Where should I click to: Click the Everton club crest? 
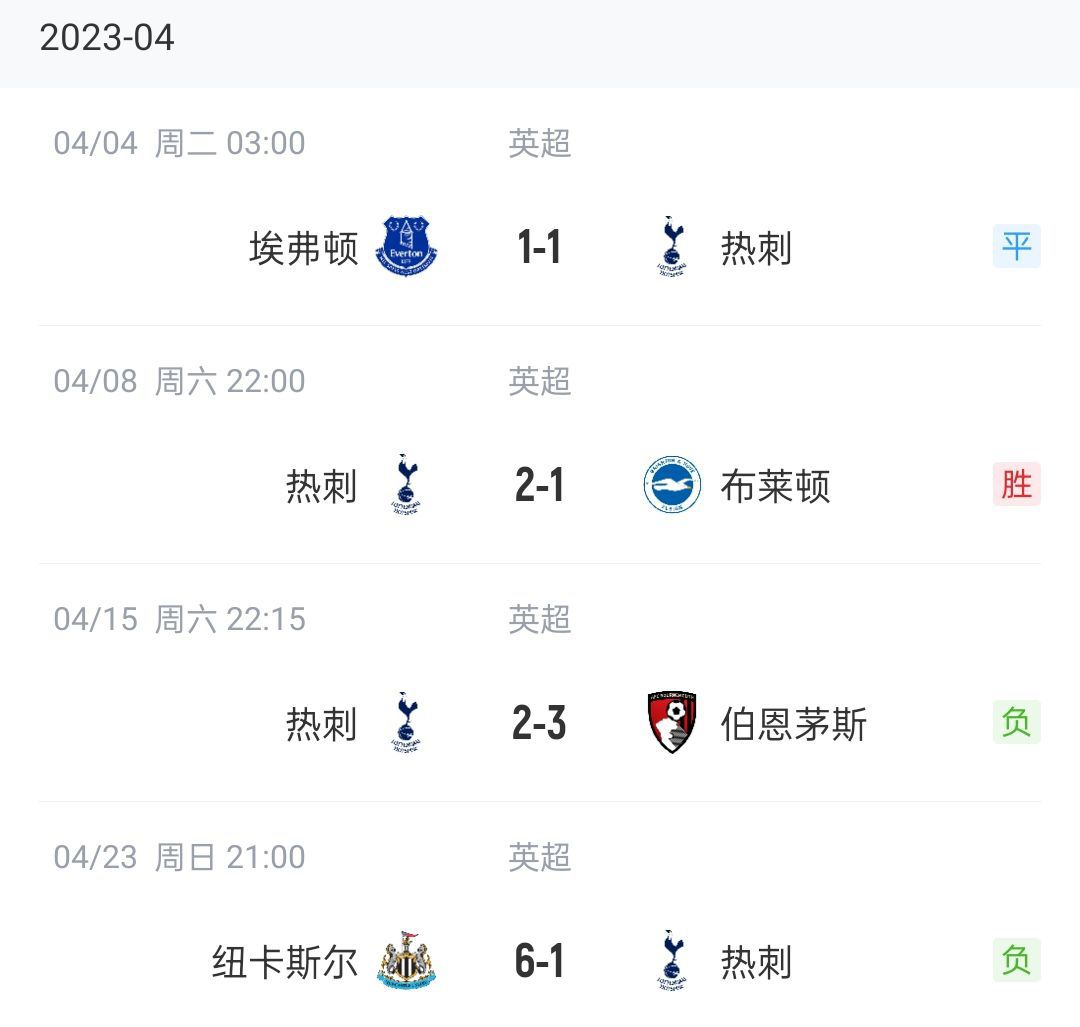click(406, 246)
